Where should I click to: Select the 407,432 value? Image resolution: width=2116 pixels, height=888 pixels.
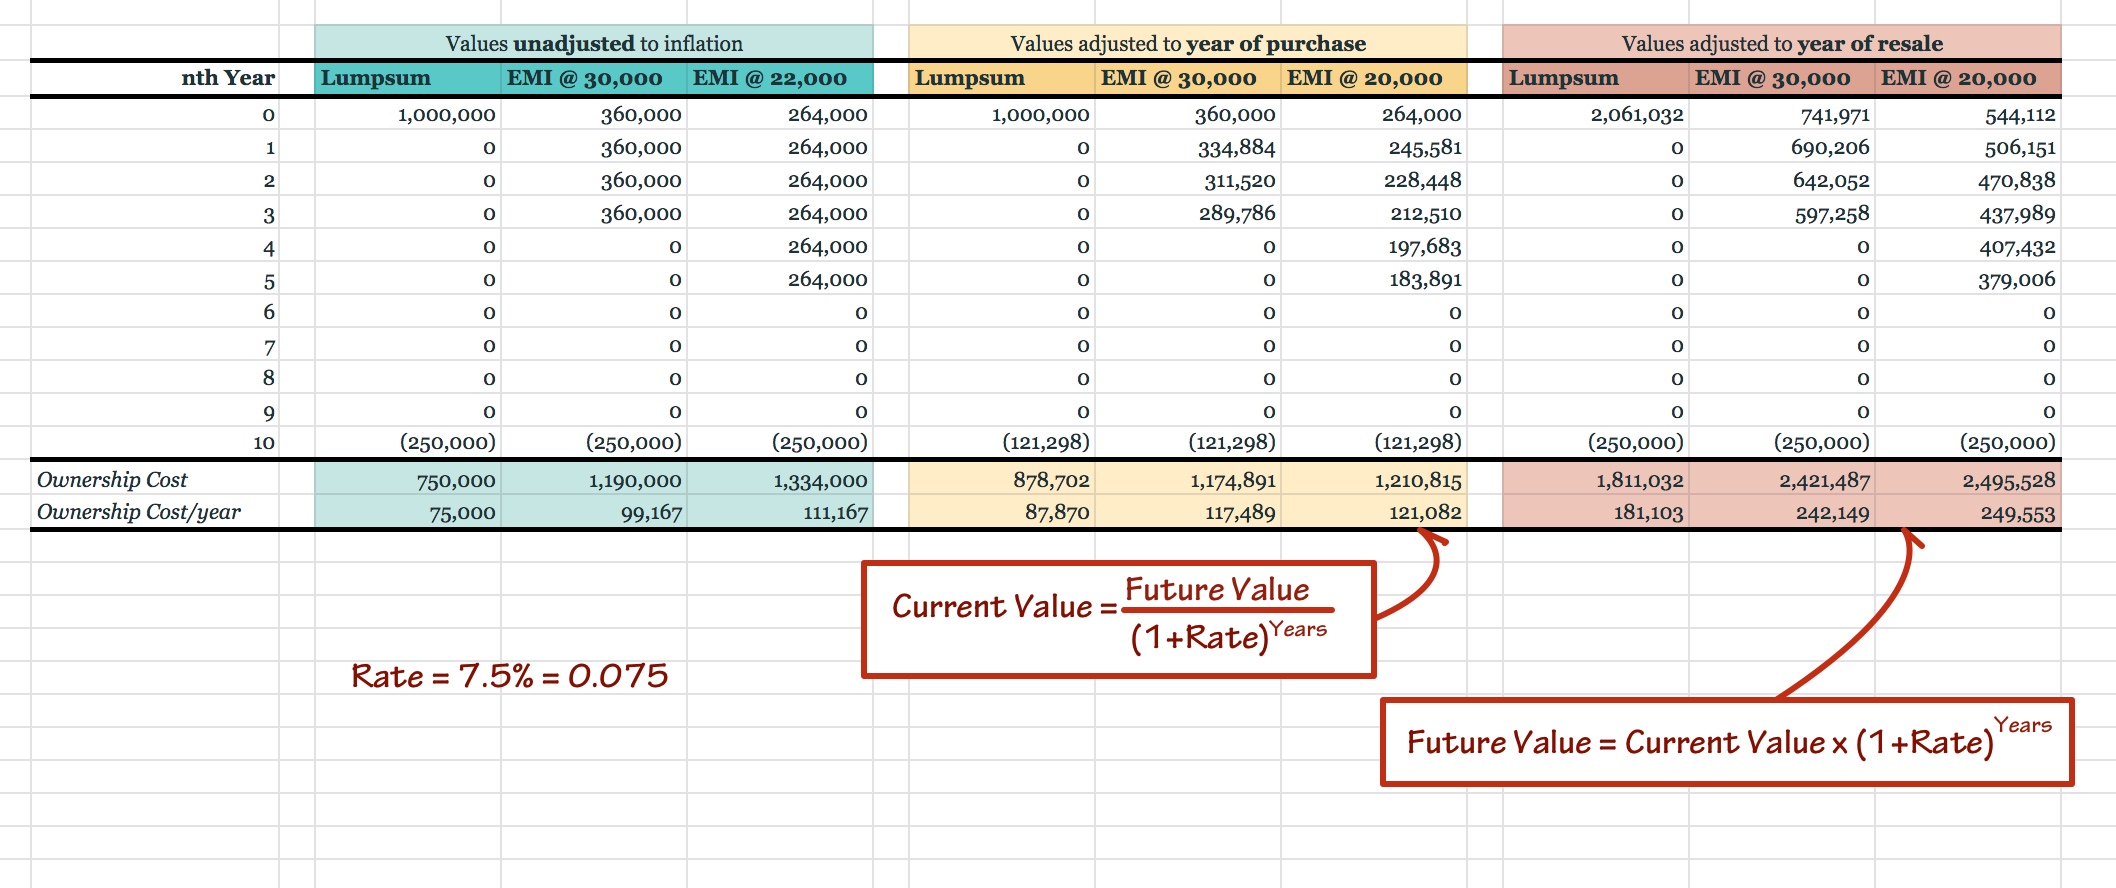tap(2017, 247)
